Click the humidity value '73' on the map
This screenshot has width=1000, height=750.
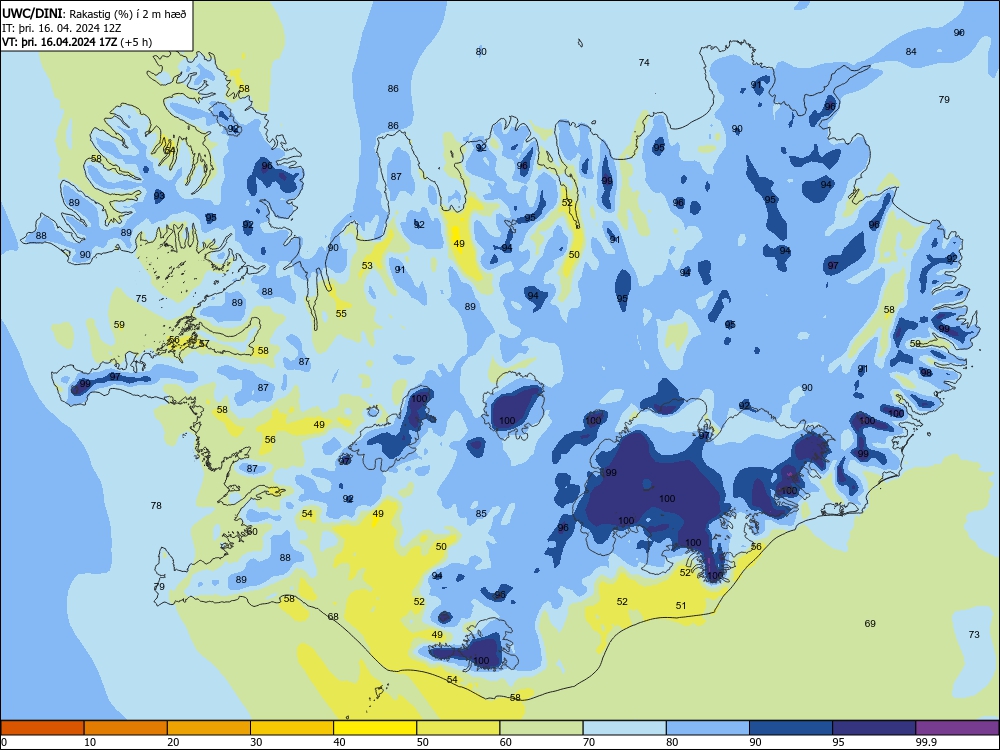click(974, 635)
